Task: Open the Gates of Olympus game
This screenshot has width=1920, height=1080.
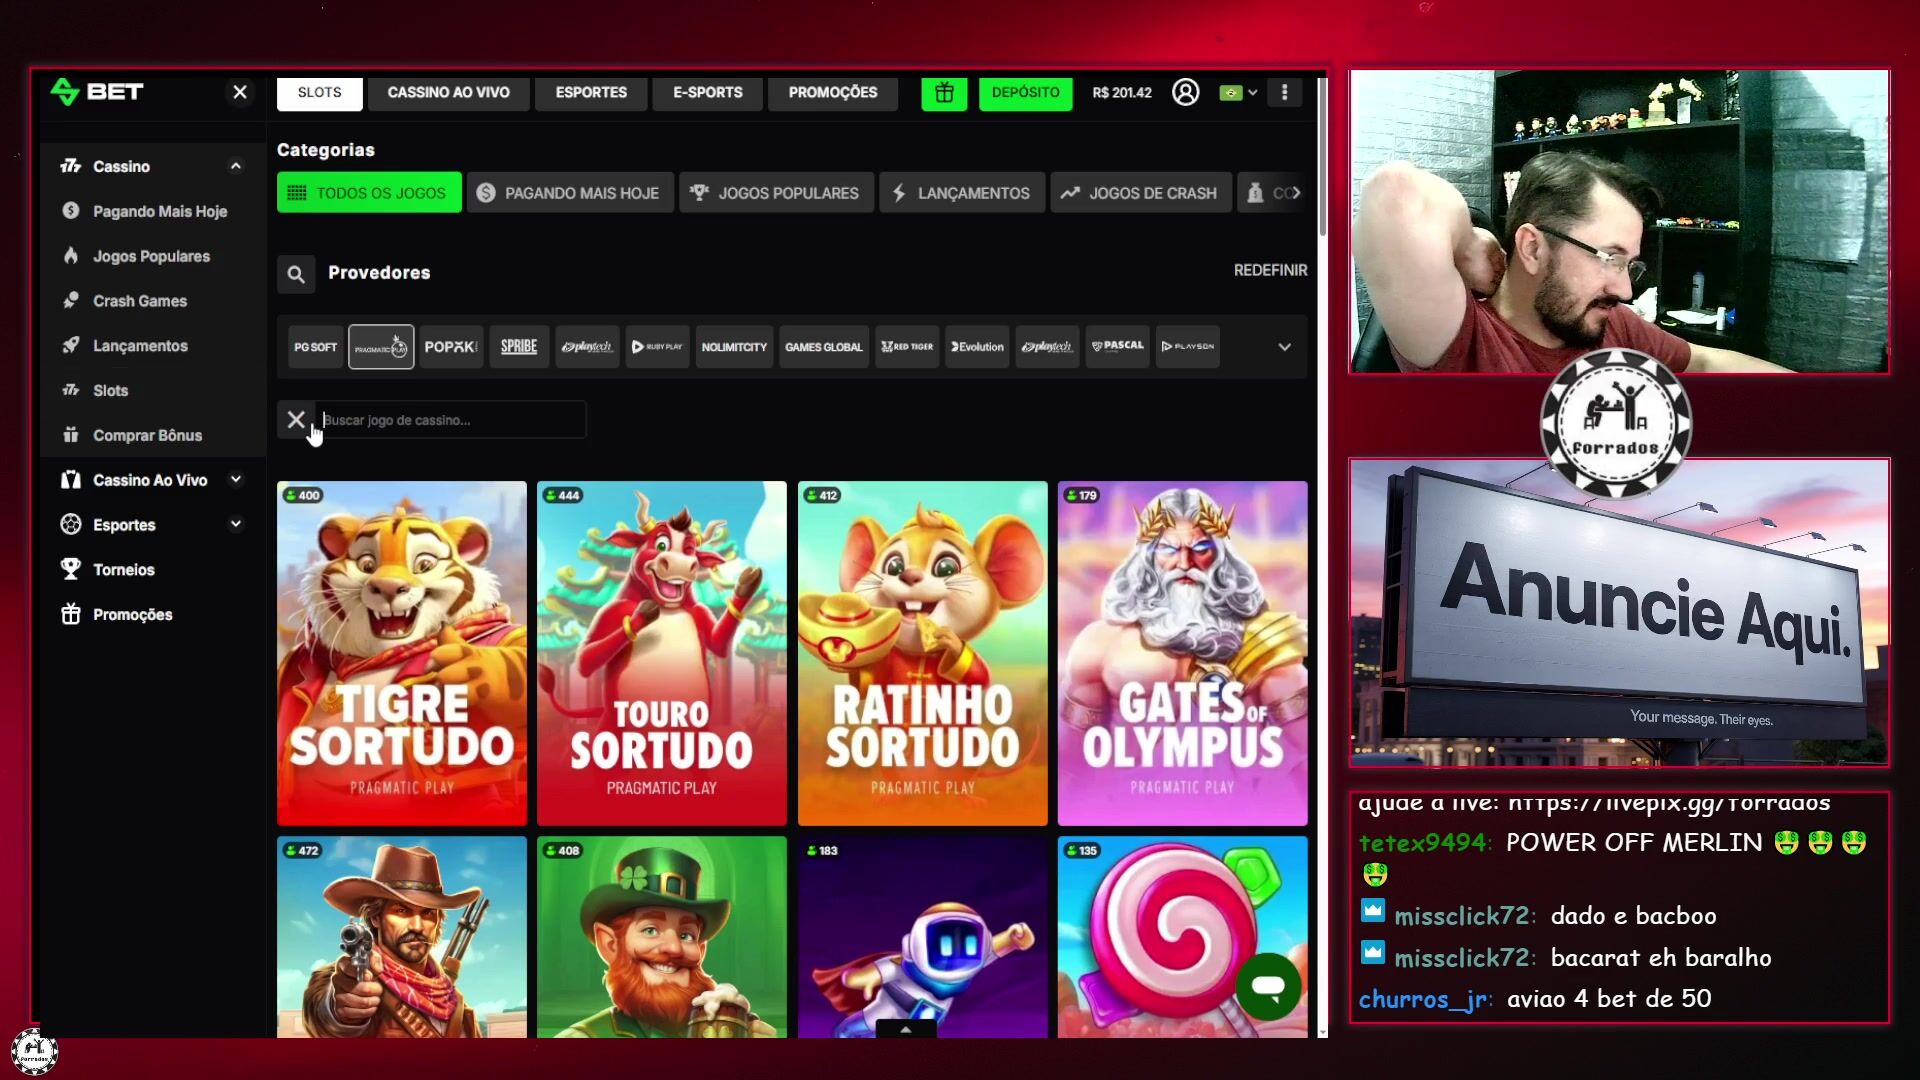Action: pyautogui.click(x=1182, y=654)
